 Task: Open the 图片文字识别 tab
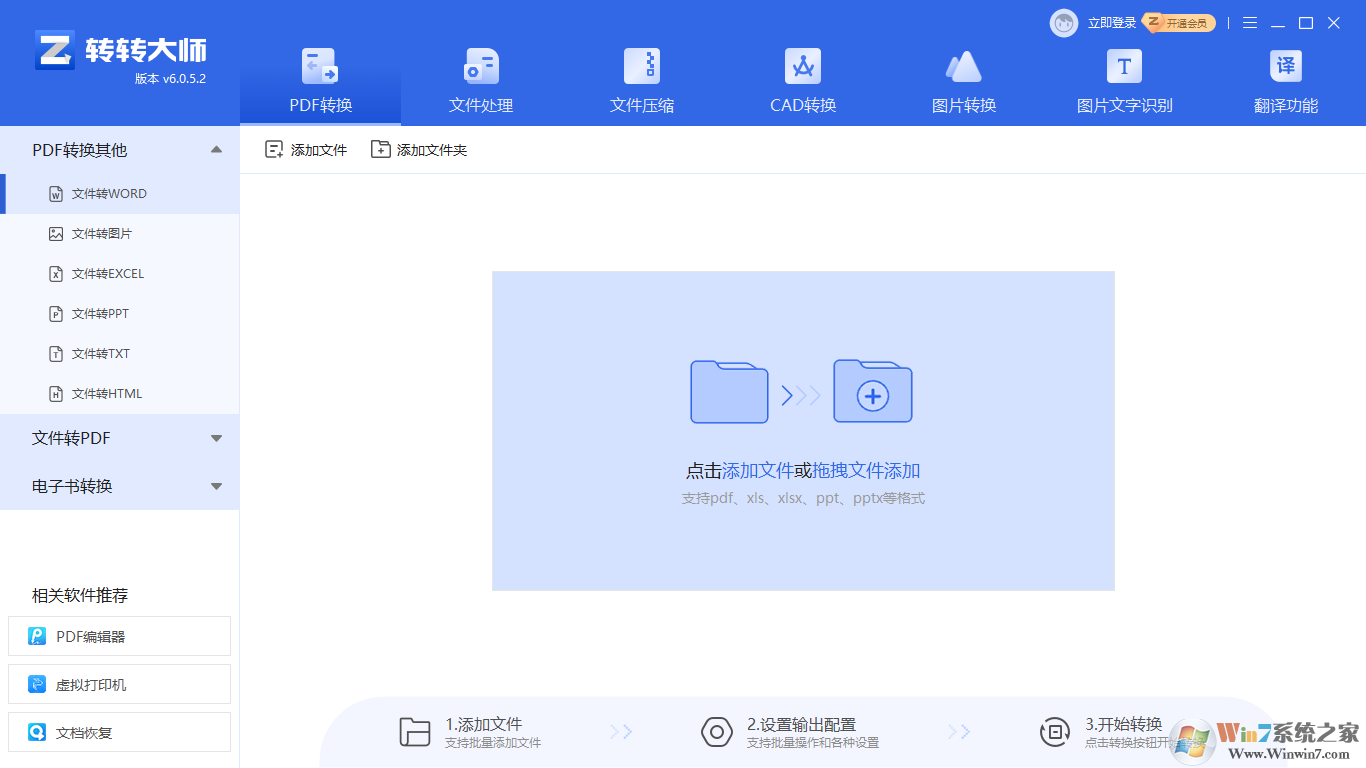[1124, 82]
